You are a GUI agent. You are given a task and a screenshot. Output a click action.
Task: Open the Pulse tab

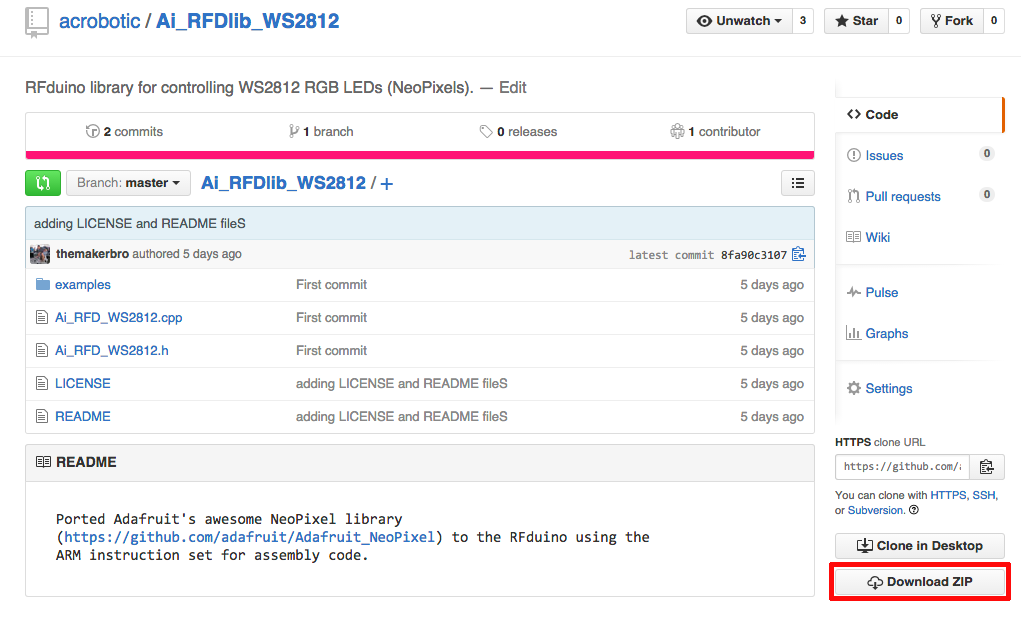[882, 293]
